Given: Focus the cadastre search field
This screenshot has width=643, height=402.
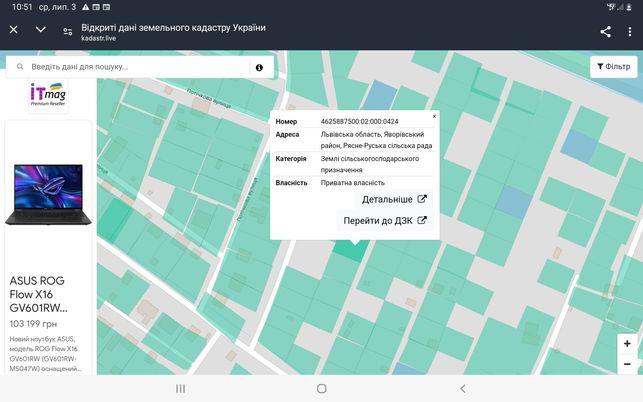Looking at the screenshot, I should point(139,67).
